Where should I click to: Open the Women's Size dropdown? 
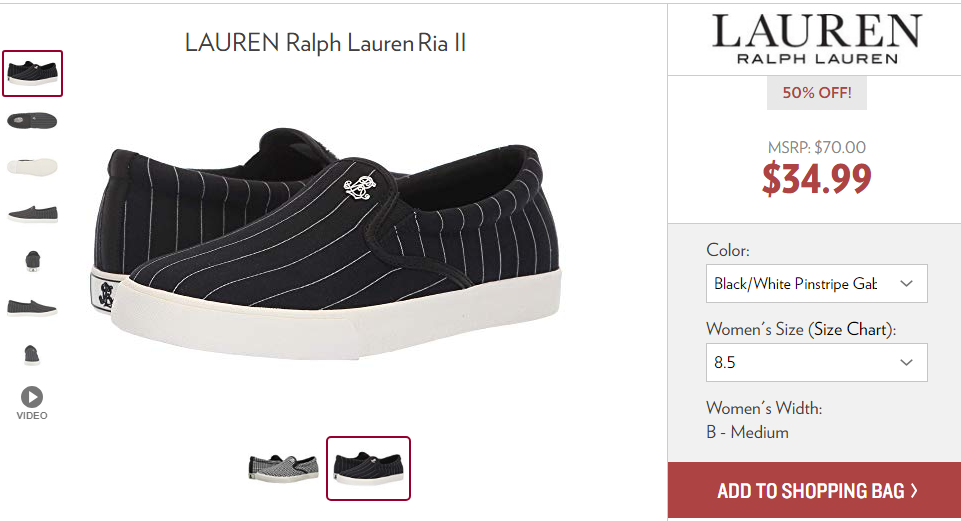[816, 362]
